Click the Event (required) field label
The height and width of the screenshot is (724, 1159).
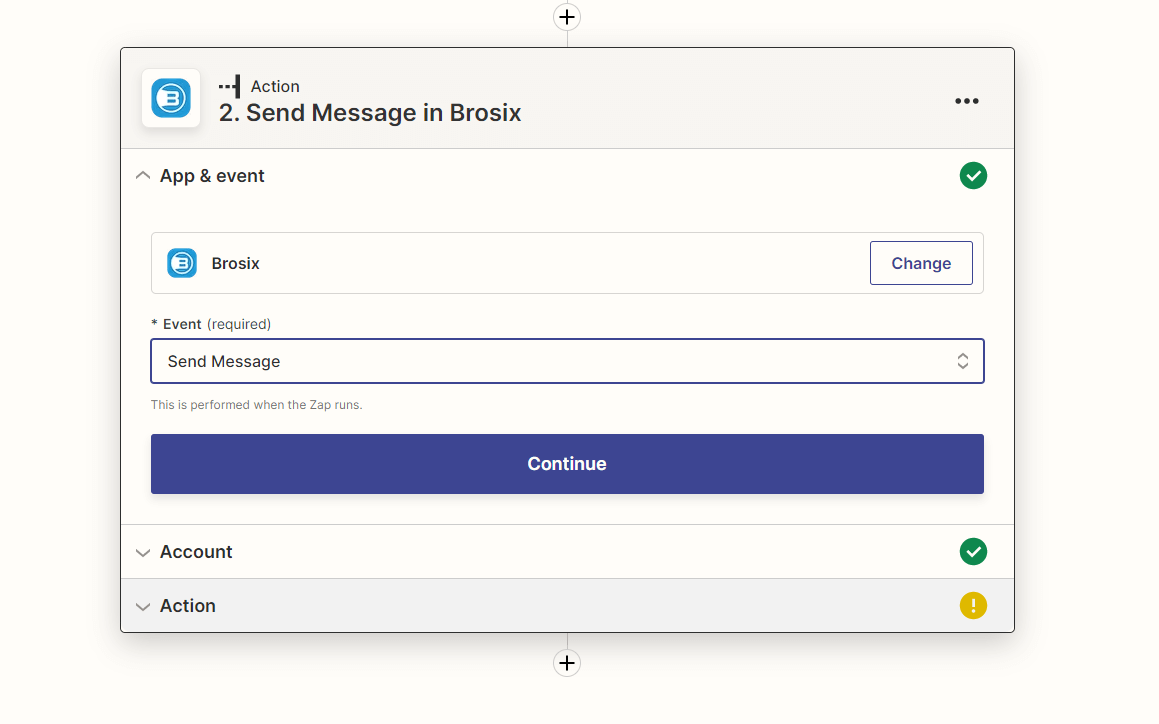click(211, 324)
